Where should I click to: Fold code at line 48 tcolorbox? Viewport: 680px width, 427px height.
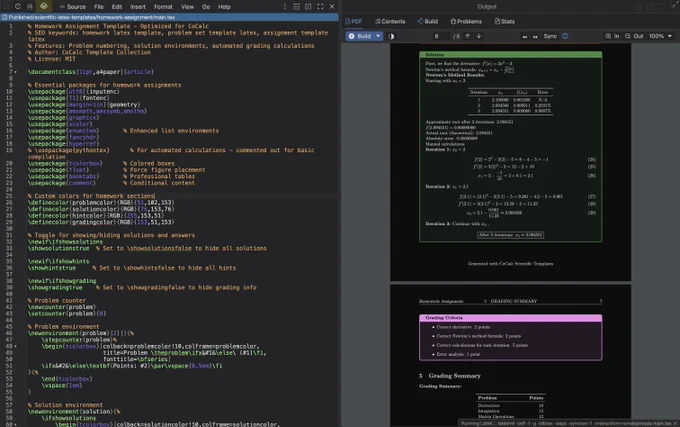(16, 346)
